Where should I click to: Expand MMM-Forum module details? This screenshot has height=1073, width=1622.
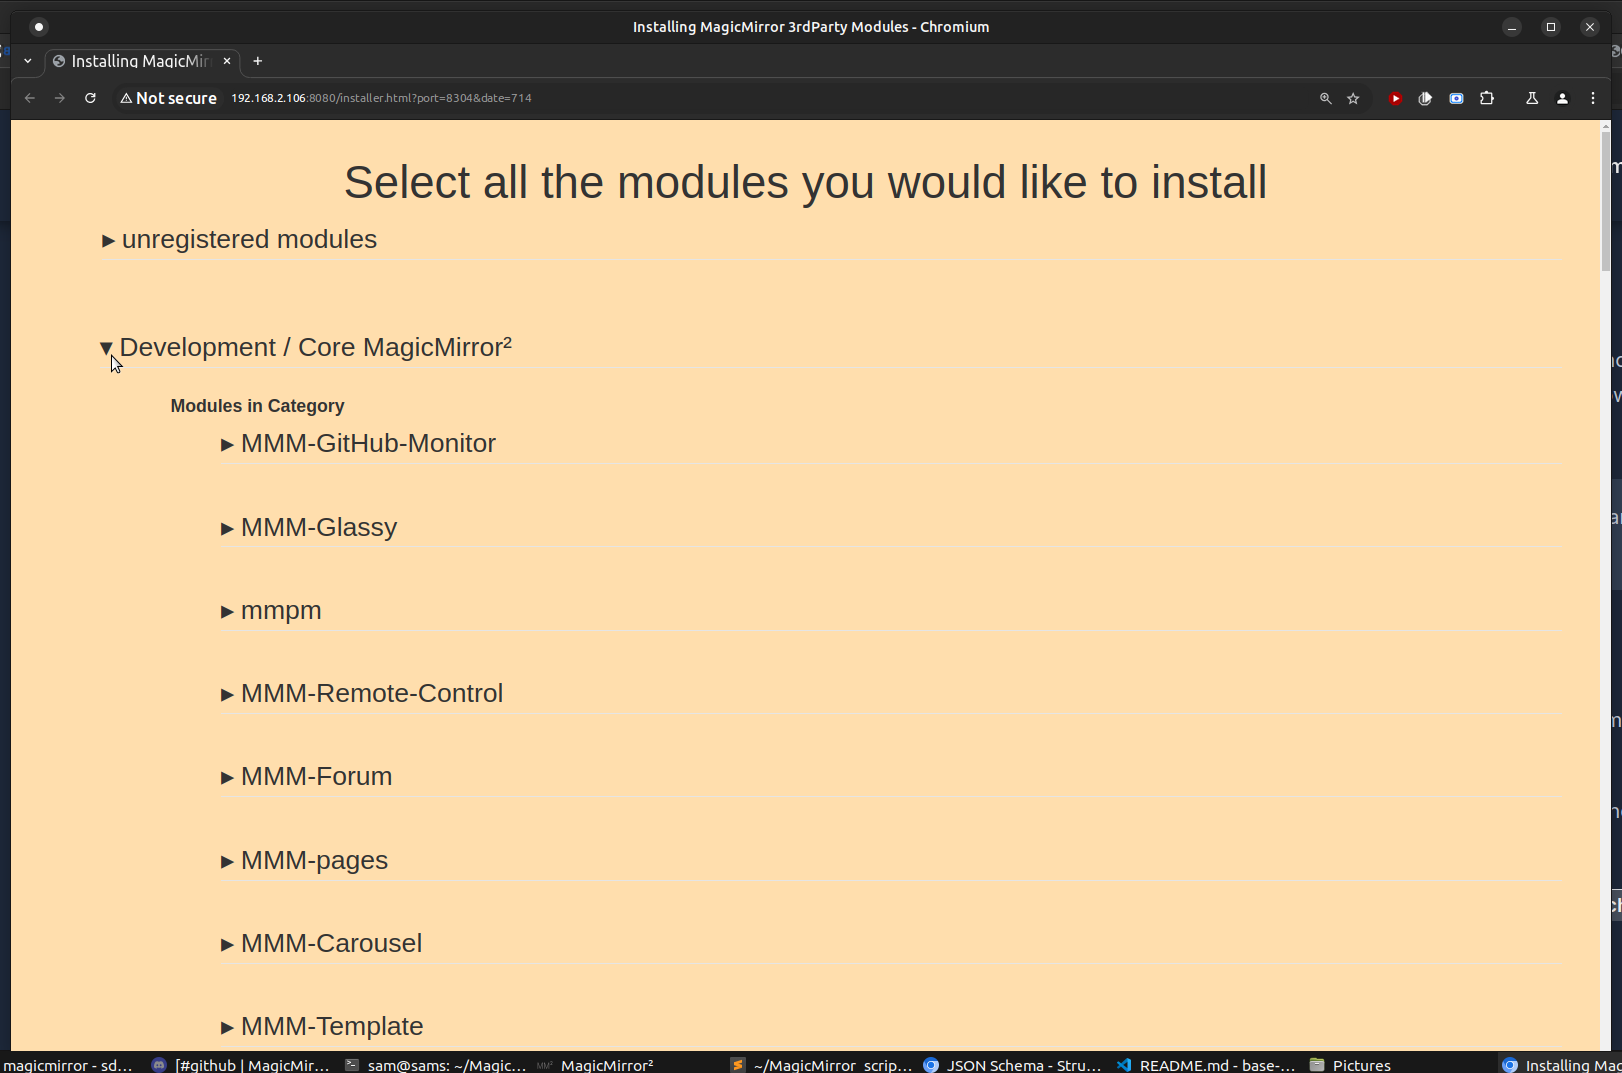point(306,776)
